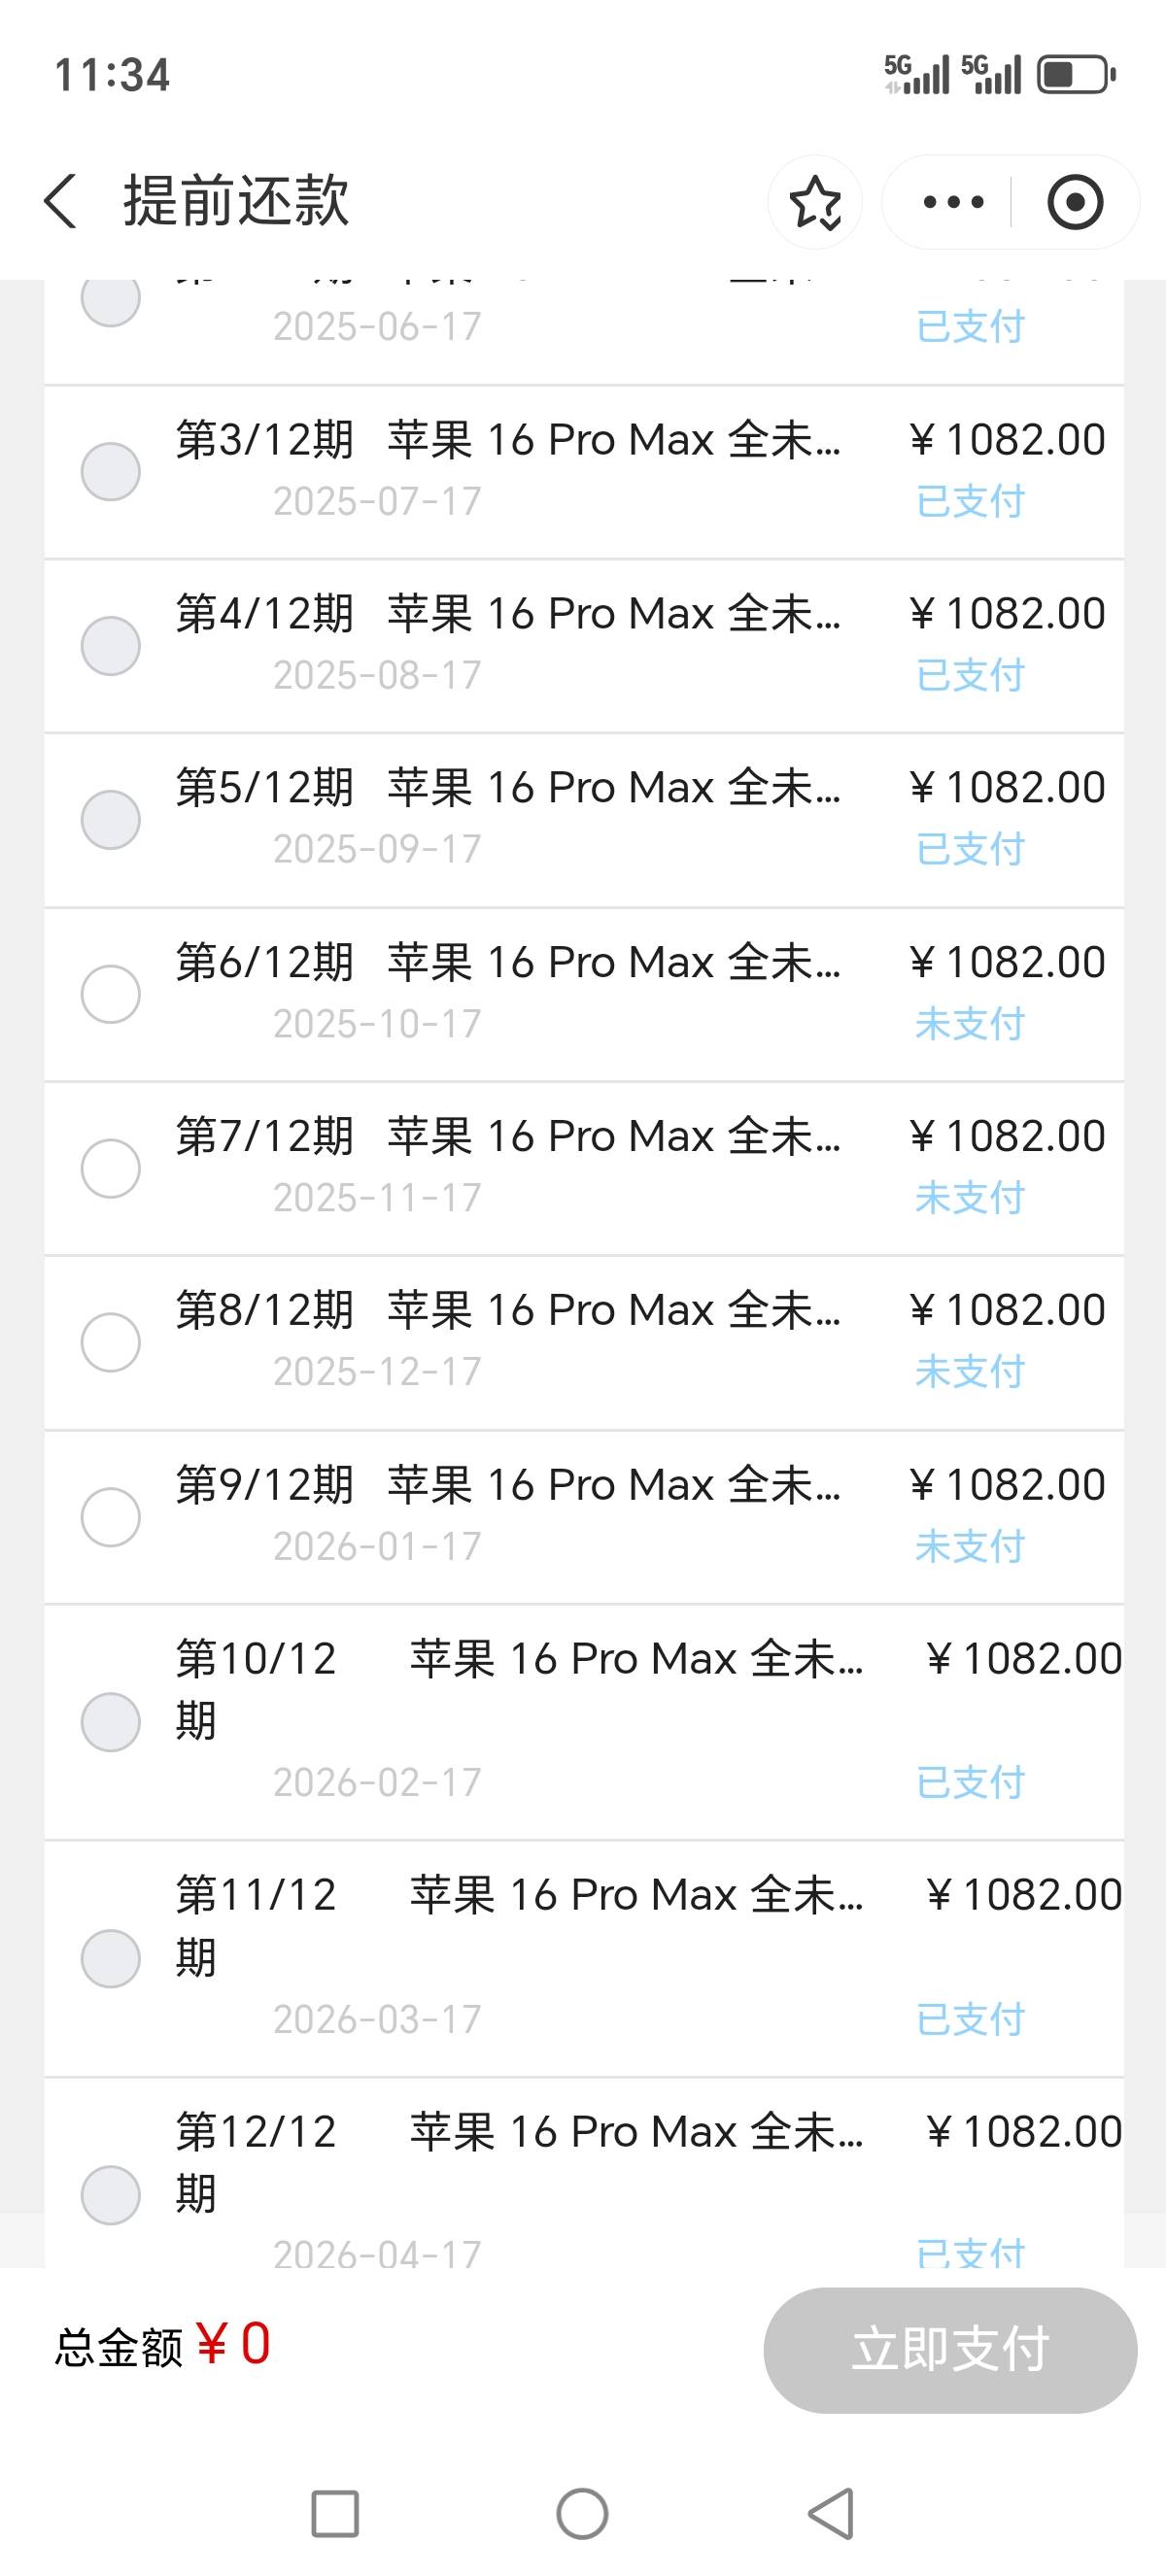Tap the radio button for 第11/12期
Viewport: 1166px width, 2576px height.
[110, 1958]
